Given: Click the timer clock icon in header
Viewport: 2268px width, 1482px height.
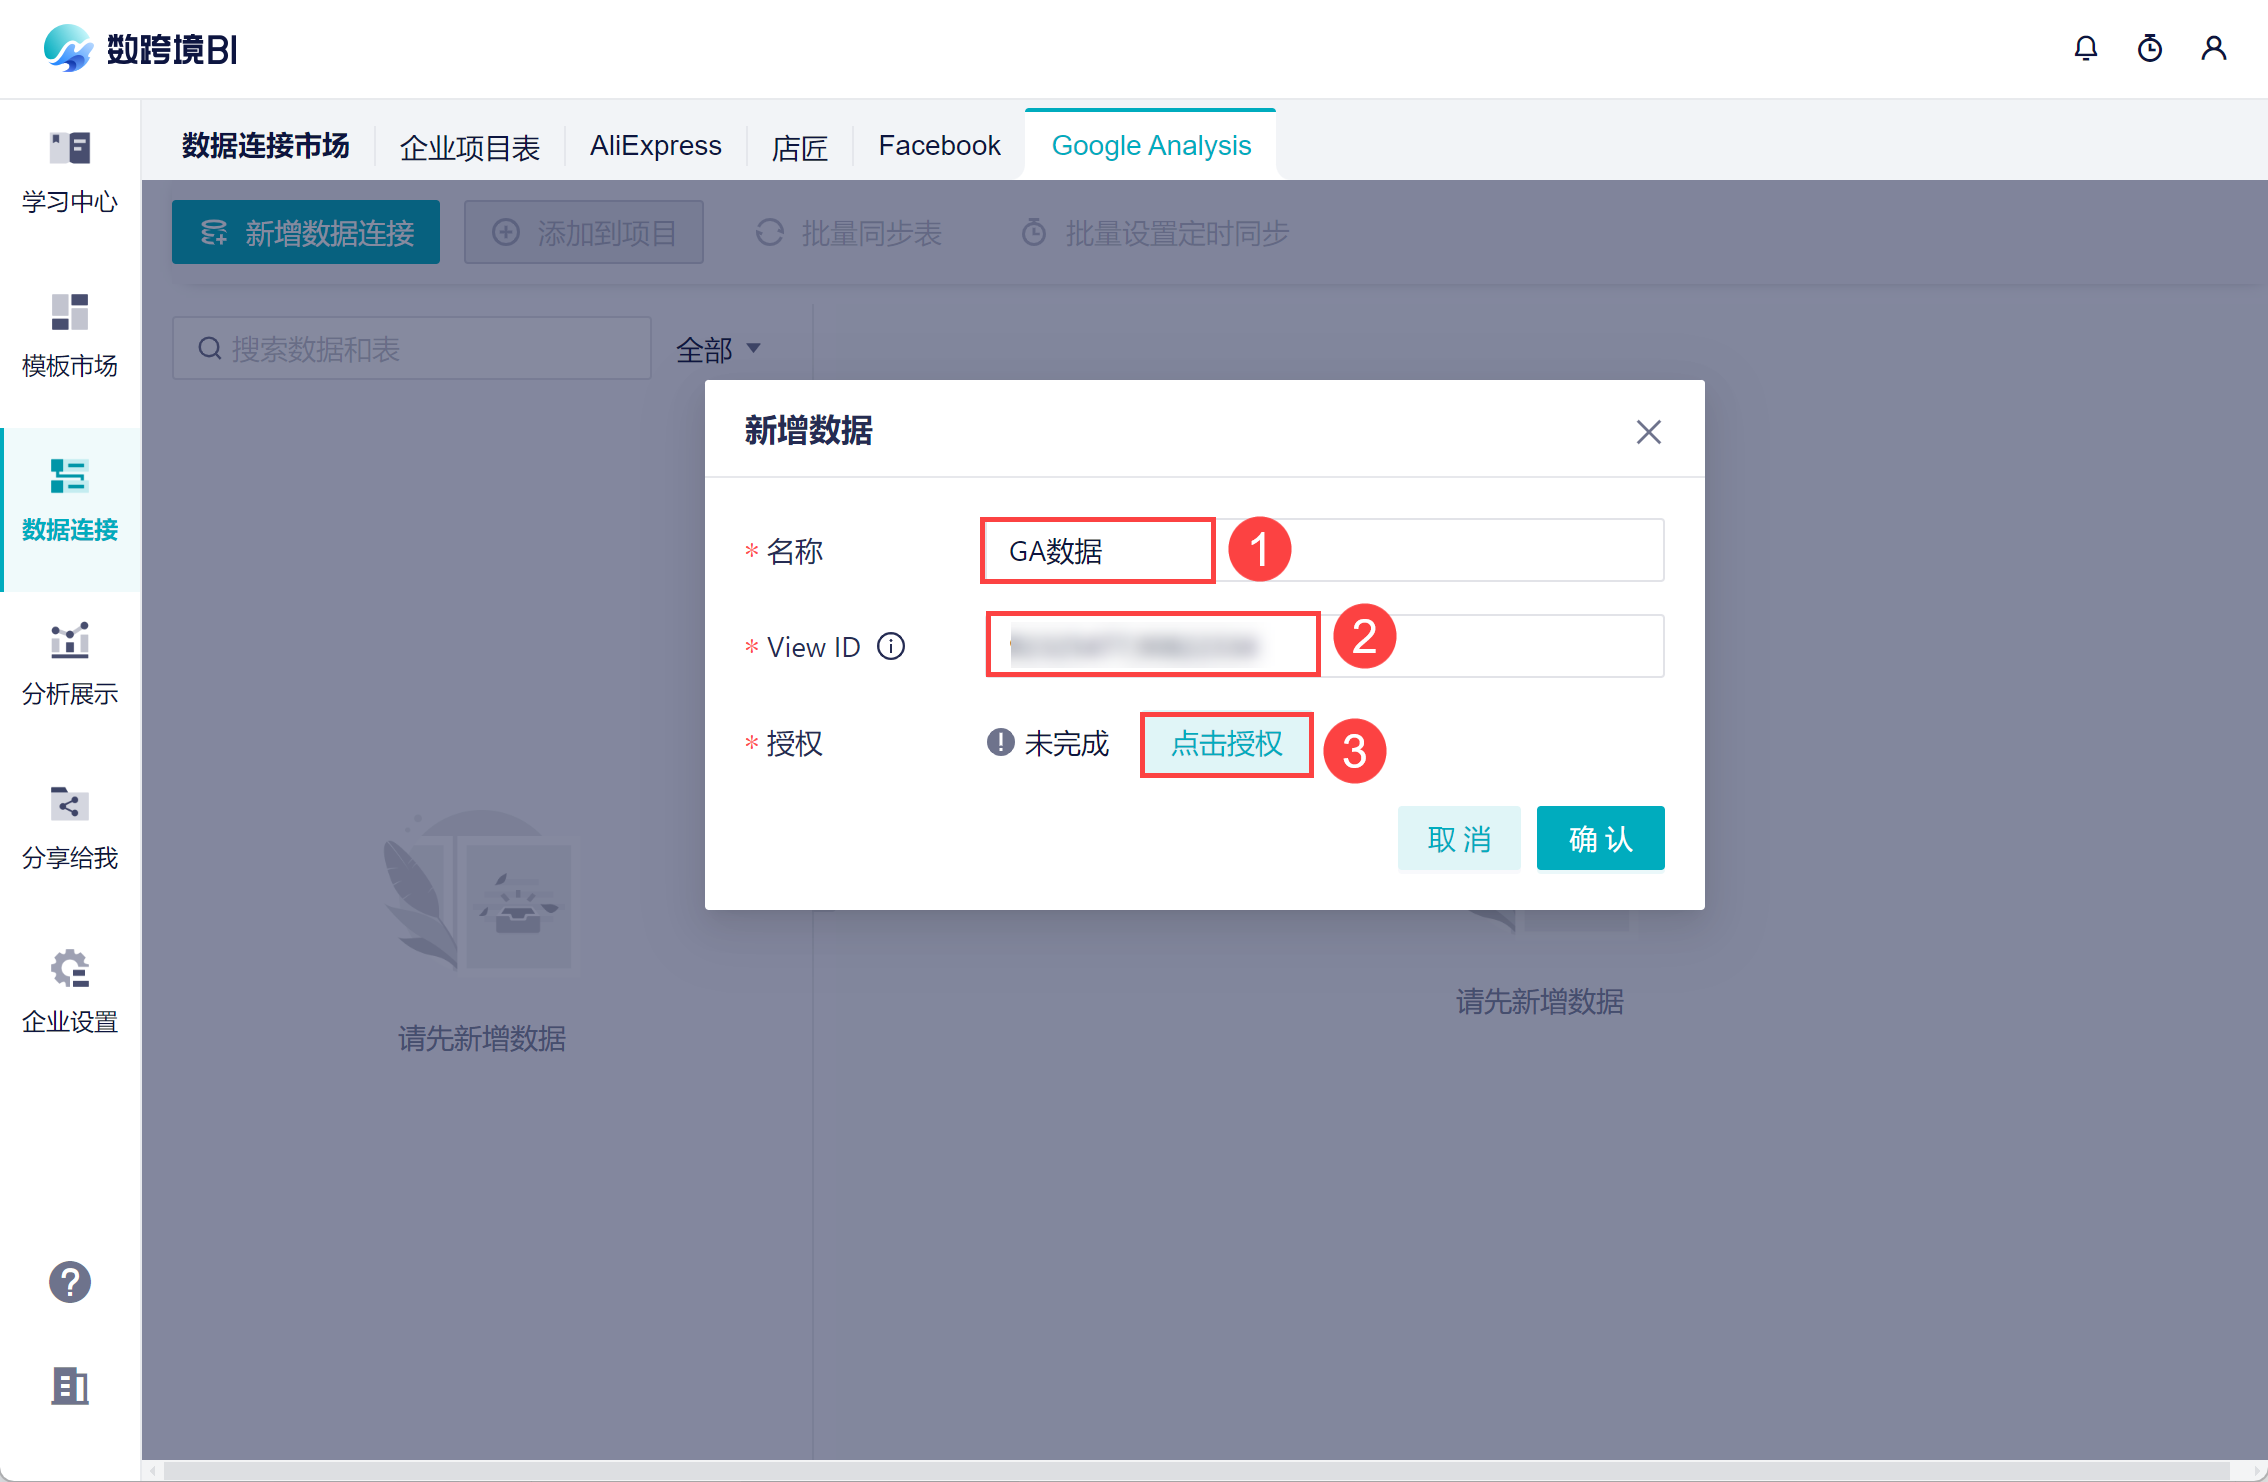Looking at the screenshot, I should tap(2149, 48).
